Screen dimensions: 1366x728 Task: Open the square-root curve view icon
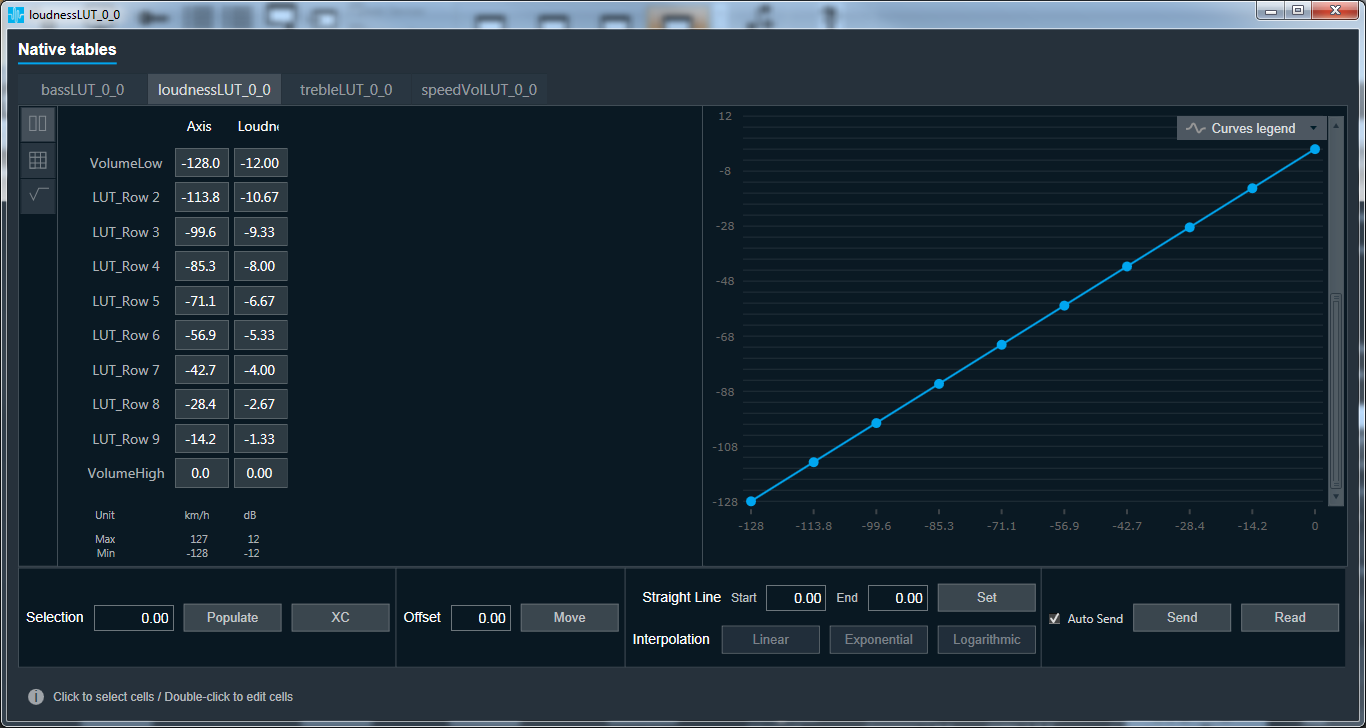click(38, 196)
